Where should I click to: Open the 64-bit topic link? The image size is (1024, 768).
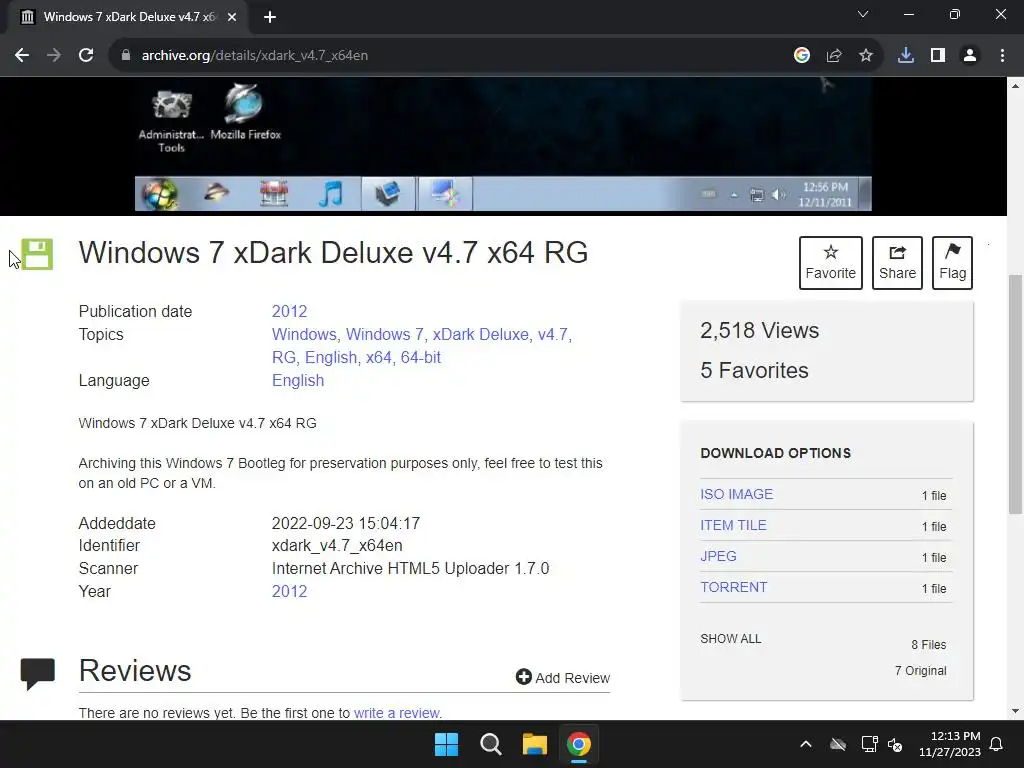[x=421, y=357]
